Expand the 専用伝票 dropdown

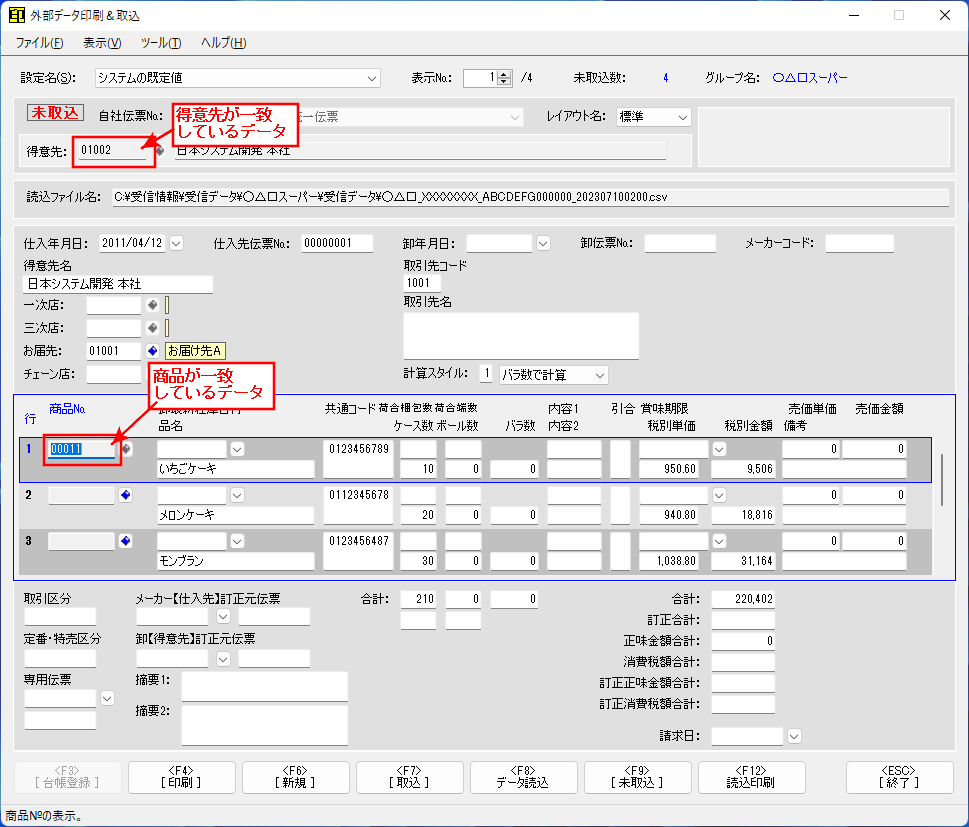point(107,698)
